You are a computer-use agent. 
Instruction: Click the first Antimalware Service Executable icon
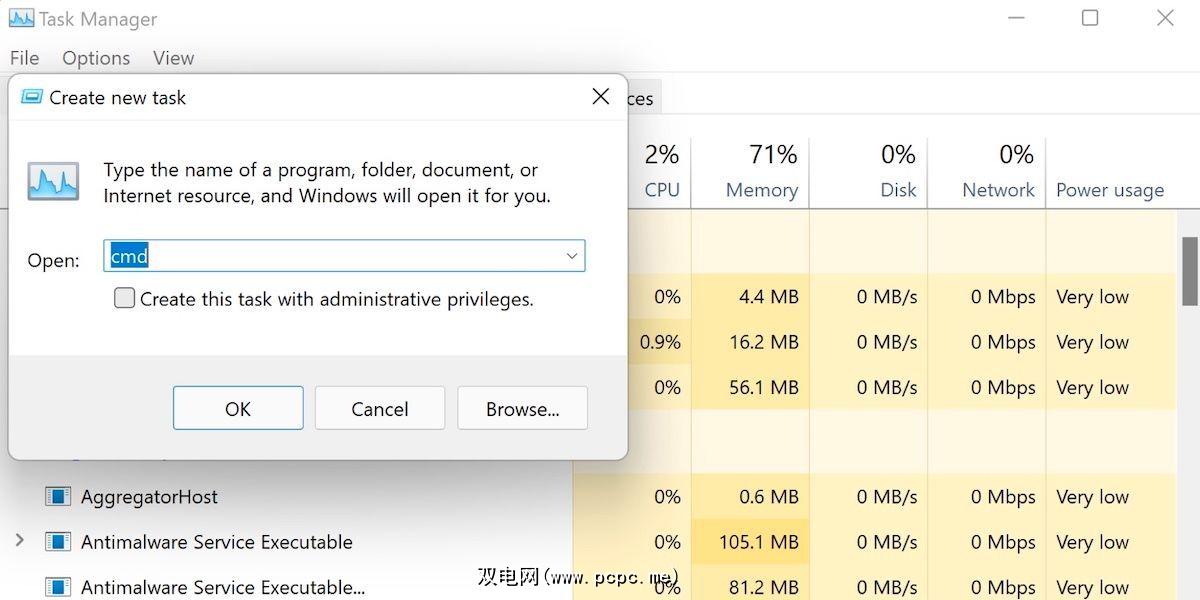(58, 543)
